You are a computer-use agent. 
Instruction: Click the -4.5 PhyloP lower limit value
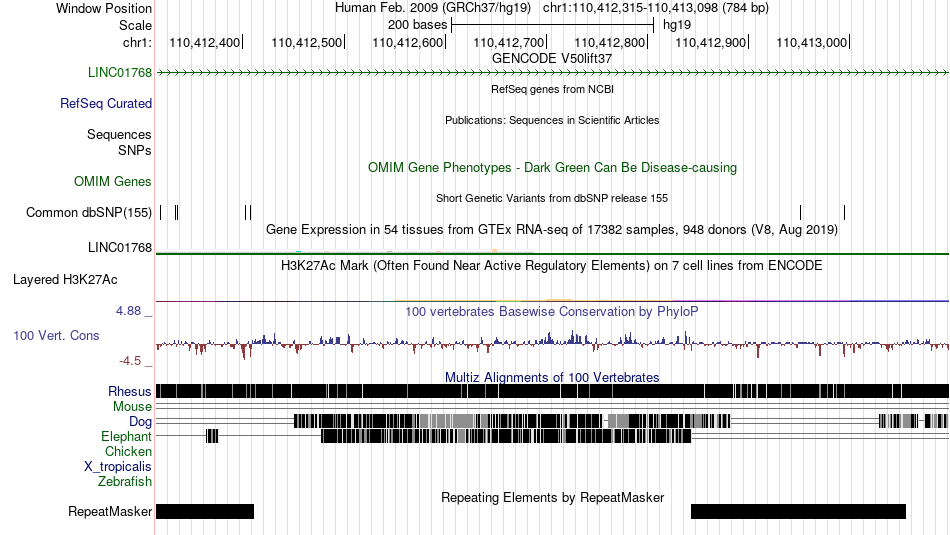tap(130, 361)
